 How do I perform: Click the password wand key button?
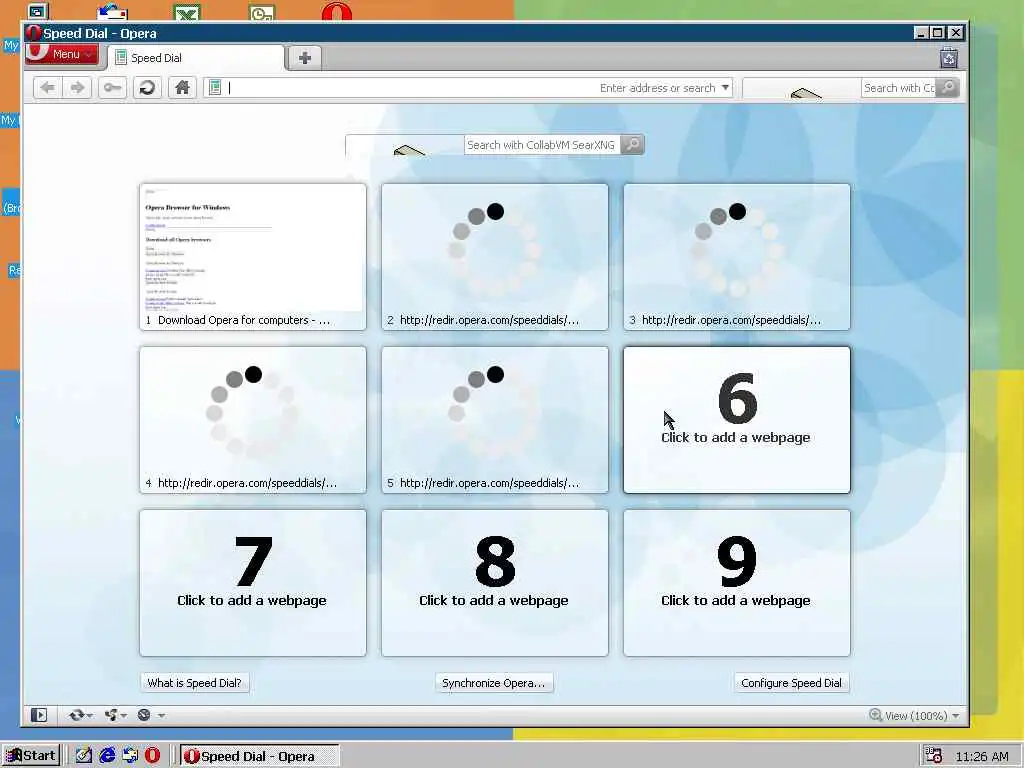[x=112, y=88]
